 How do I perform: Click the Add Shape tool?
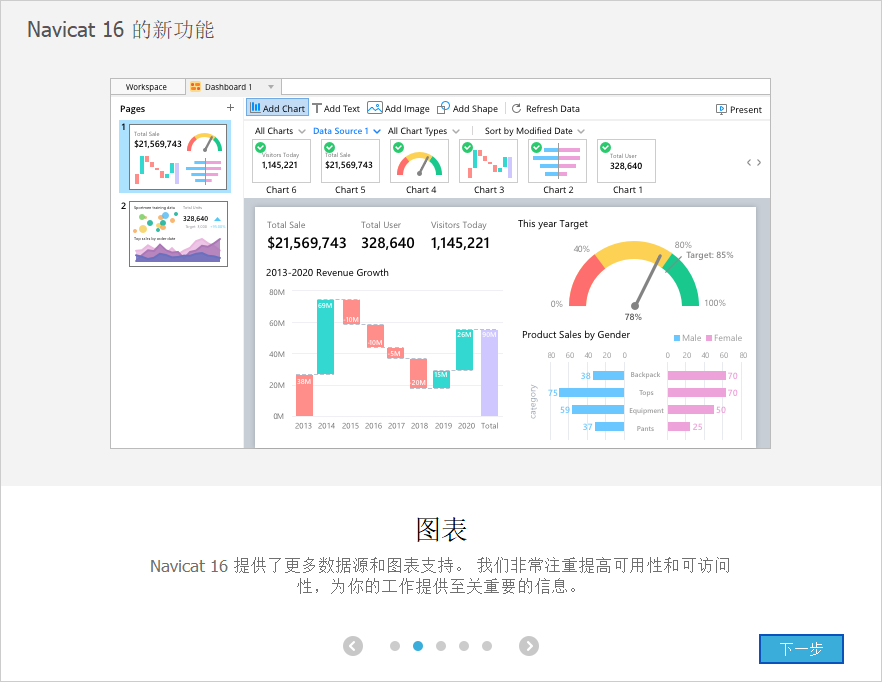click(467, 109)
